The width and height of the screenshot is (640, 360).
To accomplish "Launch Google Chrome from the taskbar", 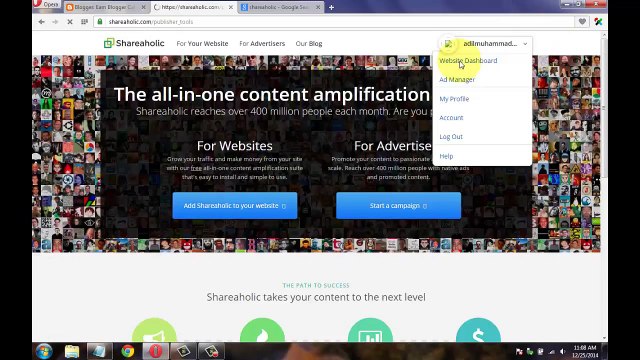I will coord(128,351).
